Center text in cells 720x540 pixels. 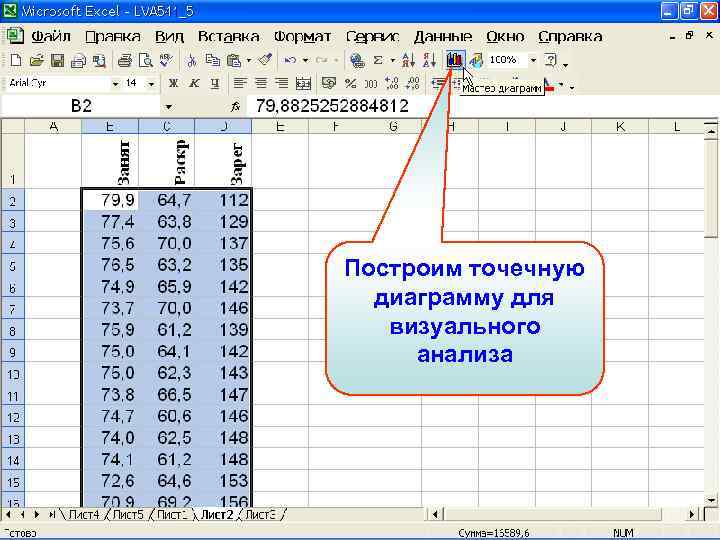pyautogui.click(x=260, y=83)
